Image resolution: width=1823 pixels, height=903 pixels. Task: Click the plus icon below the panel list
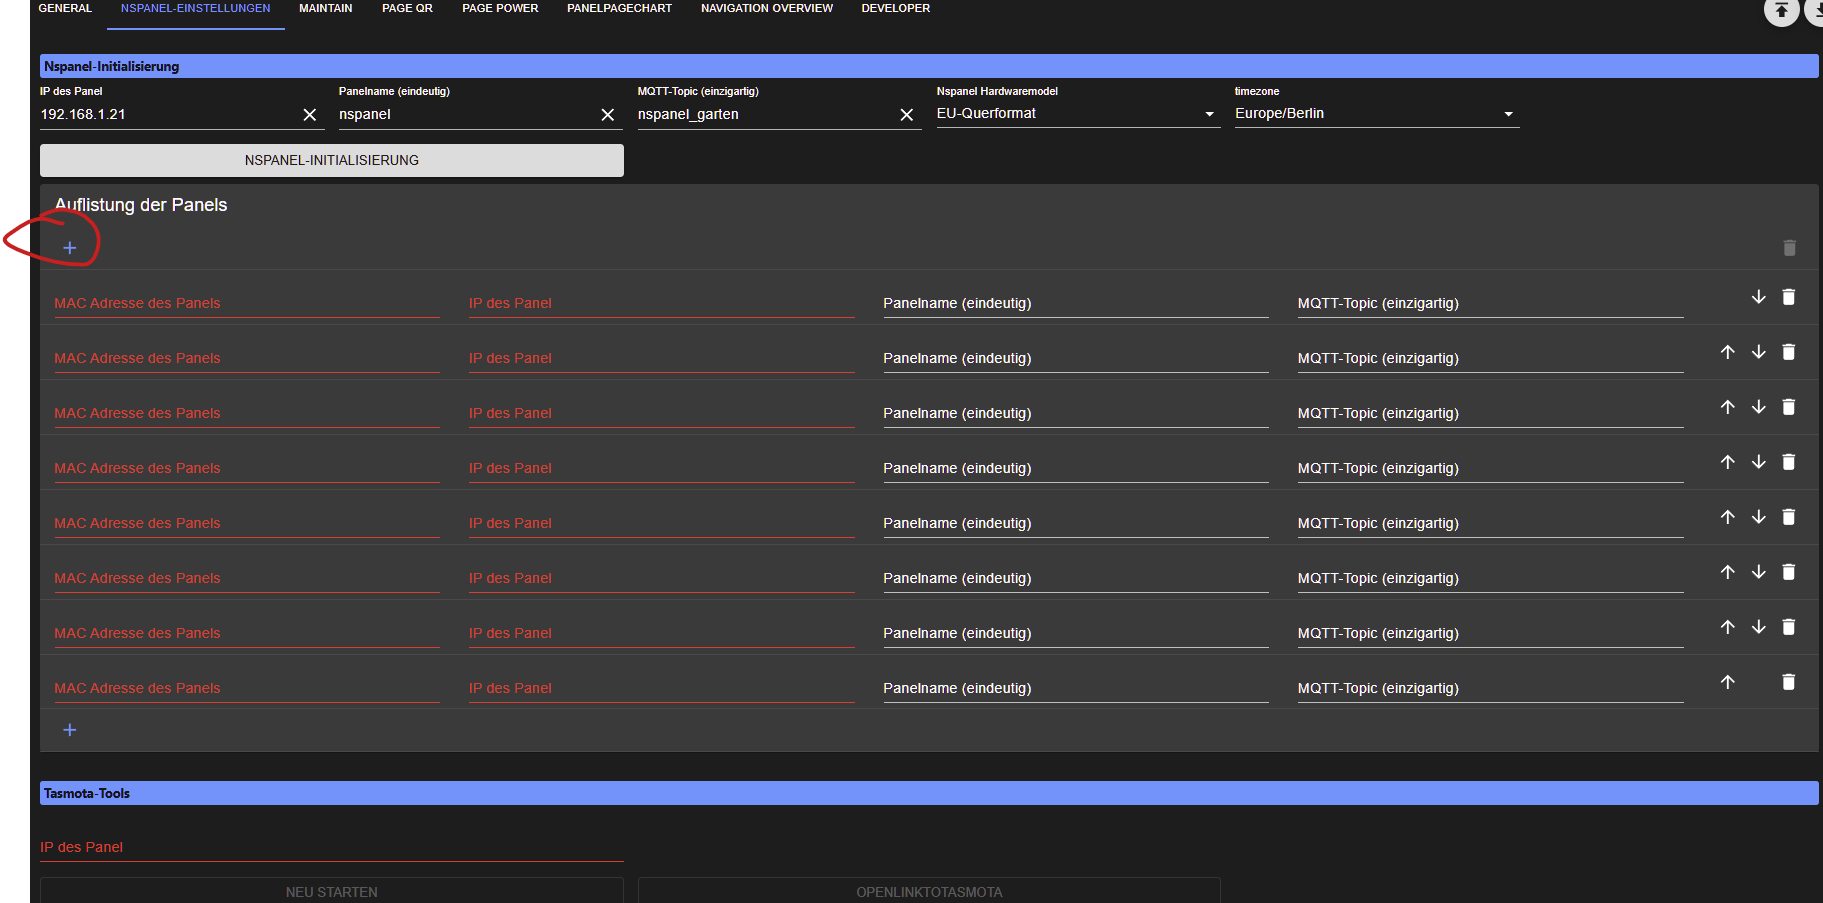tap(70, 730)
